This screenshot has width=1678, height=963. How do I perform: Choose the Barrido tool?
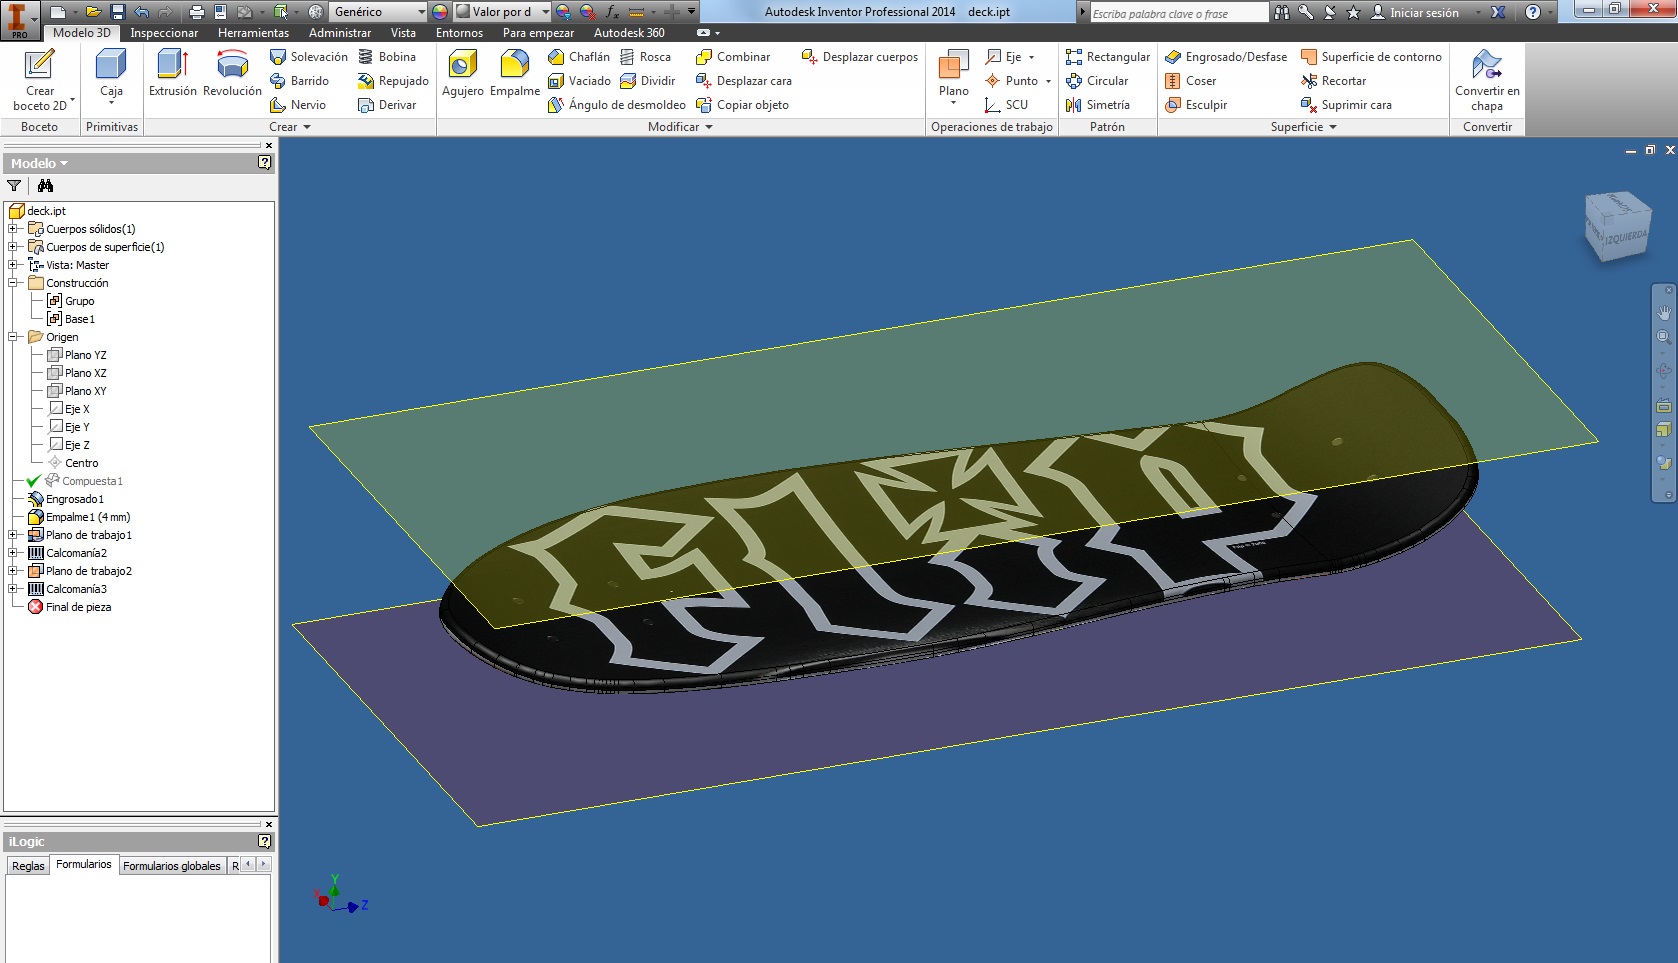click(x=300, y=81)
